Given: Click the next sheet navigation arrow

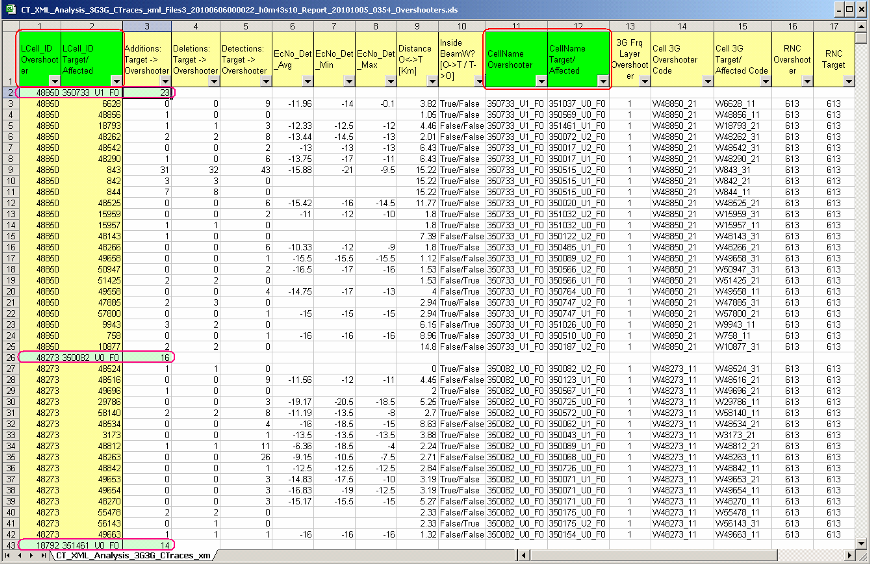Looking at the screenshot, I should click(30, 555).
